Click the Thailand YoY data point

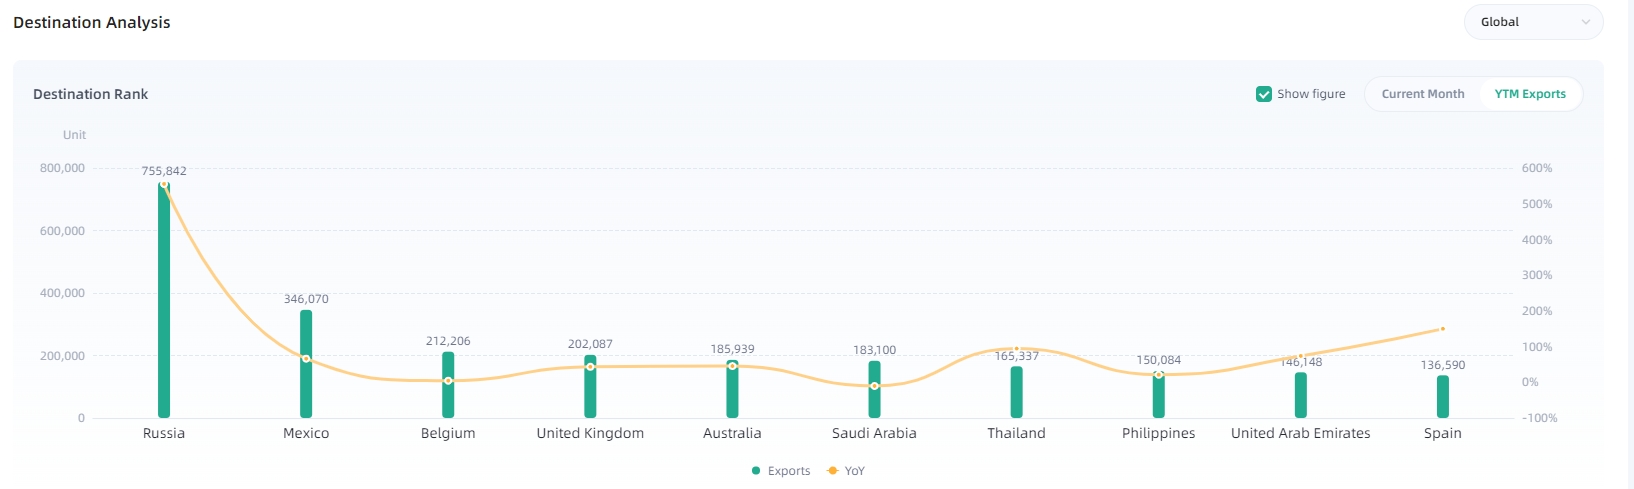[1017, 349]
